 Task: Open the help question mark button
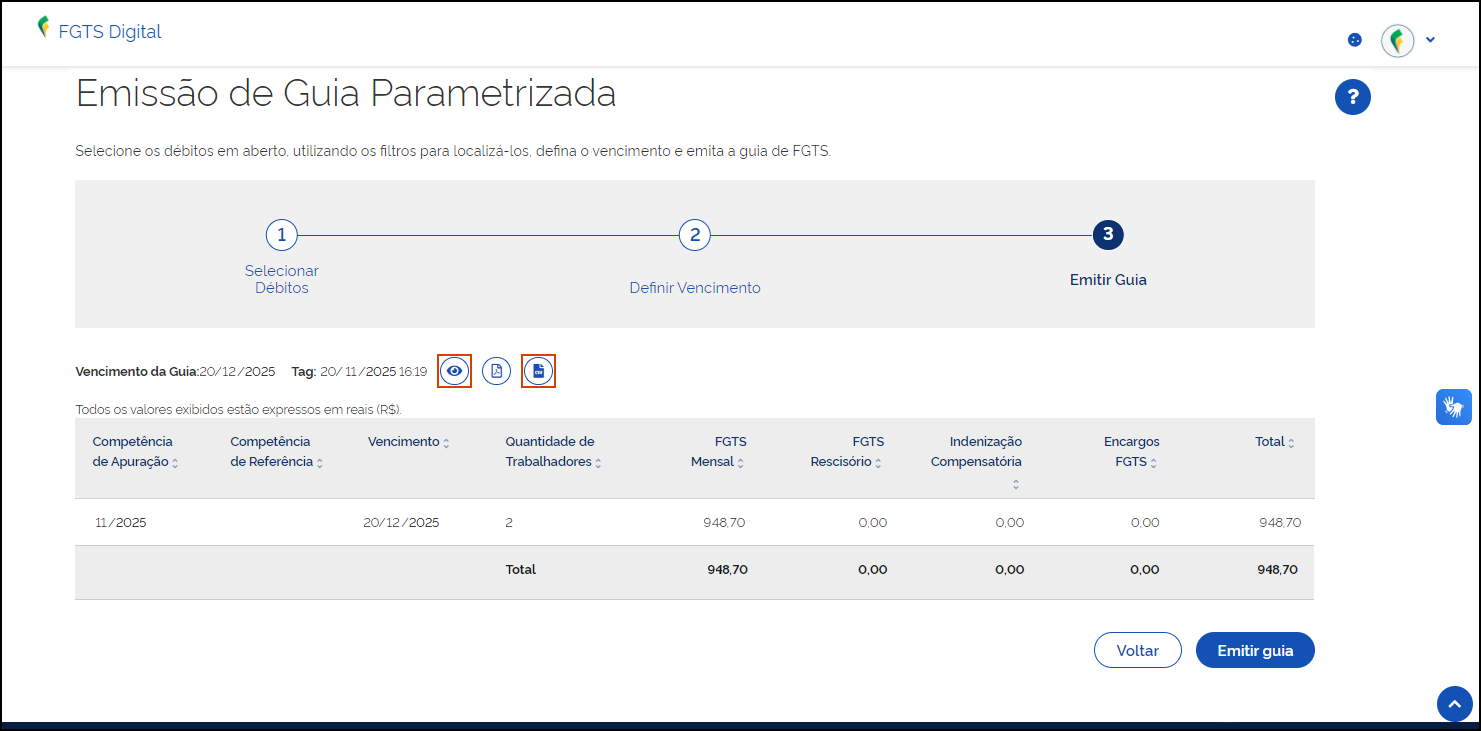pos(1352,97)
